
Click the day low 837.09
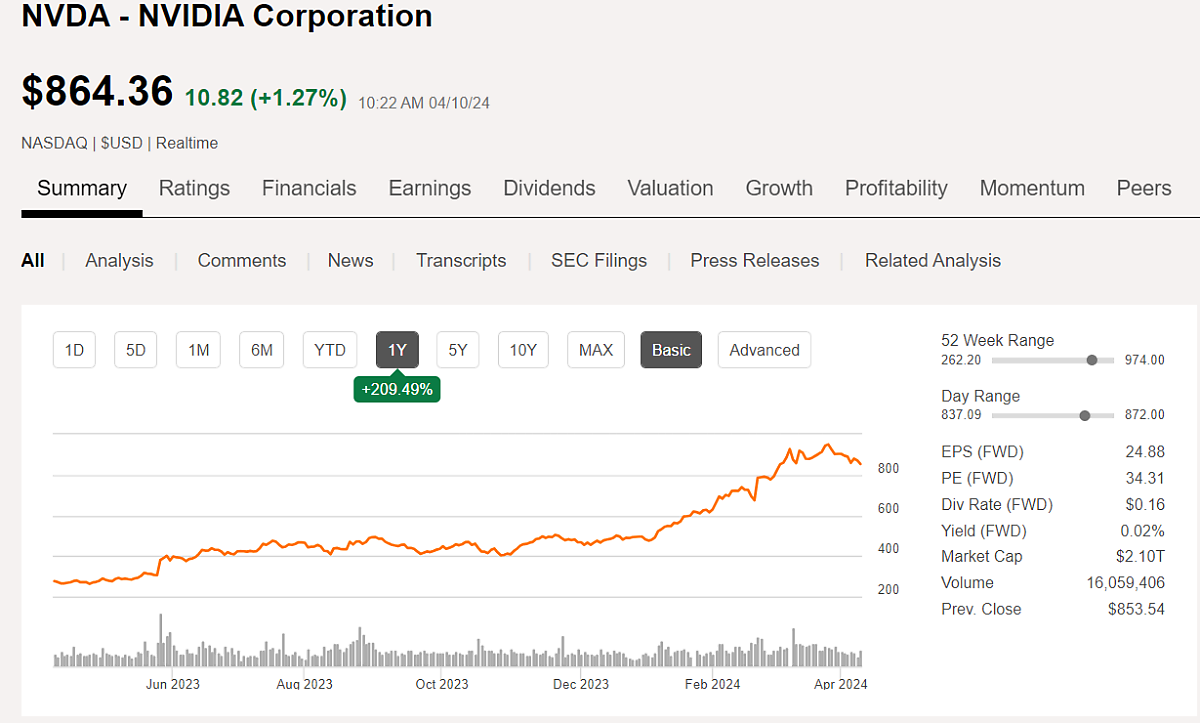pyautogui.click(x=961, y=415)
